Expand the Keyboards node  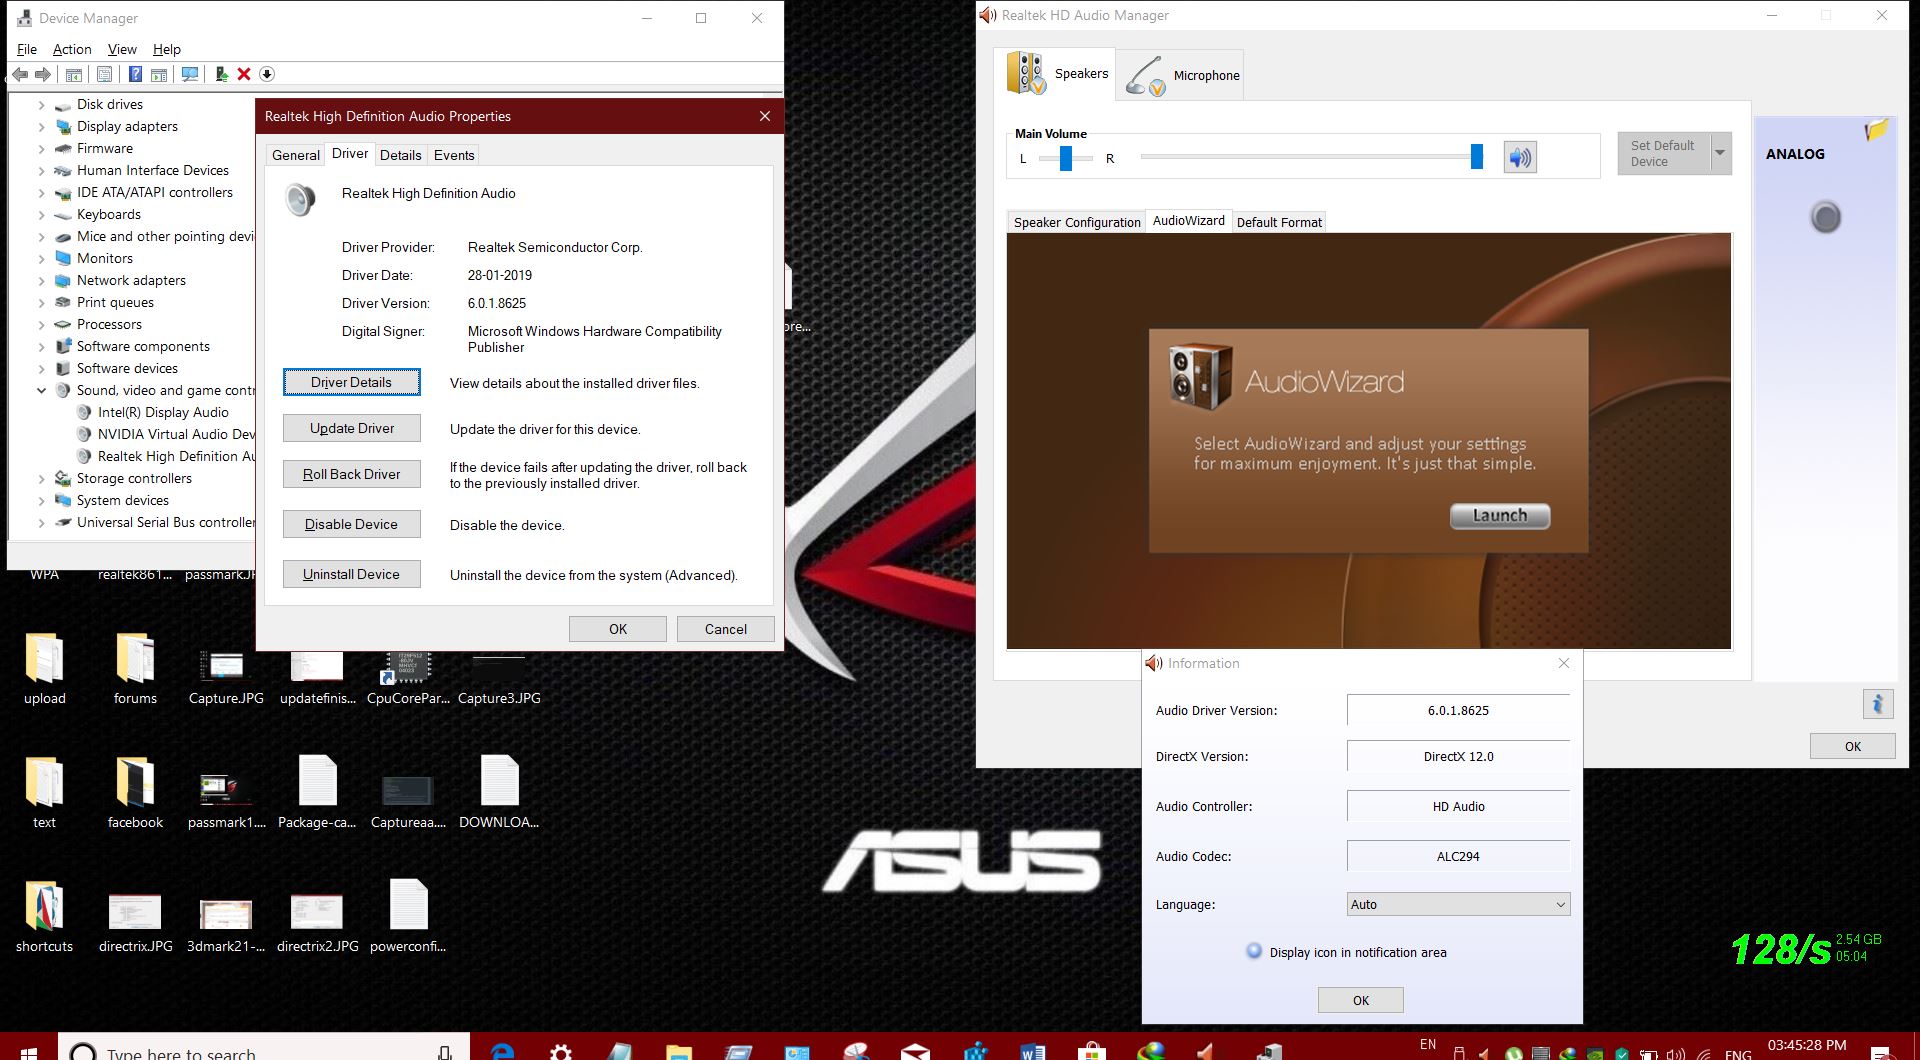(41, 214)
